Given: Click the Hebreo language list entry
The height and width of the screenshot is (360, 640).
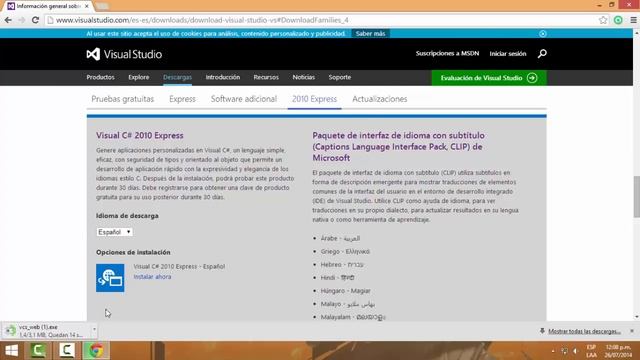Looking at the screenshot, I should (342, 264).
